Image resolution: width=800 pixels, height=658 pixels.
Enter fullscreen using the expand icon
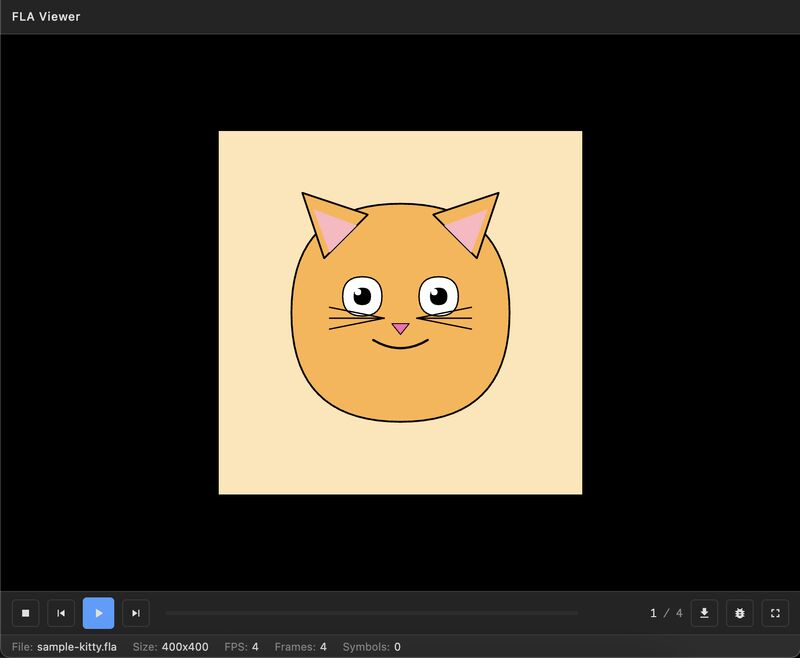[775, 613]
